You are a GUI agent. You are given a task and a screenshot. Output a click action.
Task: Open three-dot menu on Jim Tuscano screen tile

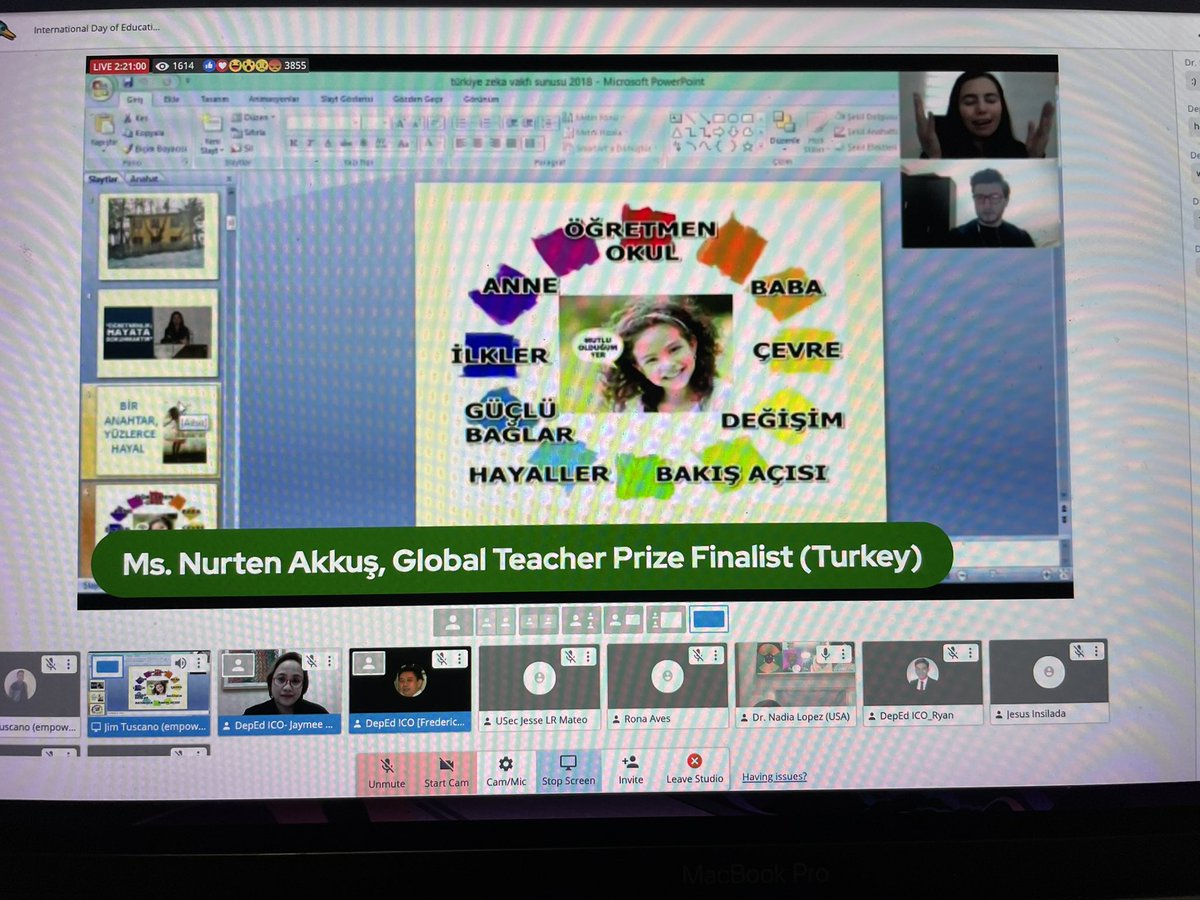coord(199,662)
